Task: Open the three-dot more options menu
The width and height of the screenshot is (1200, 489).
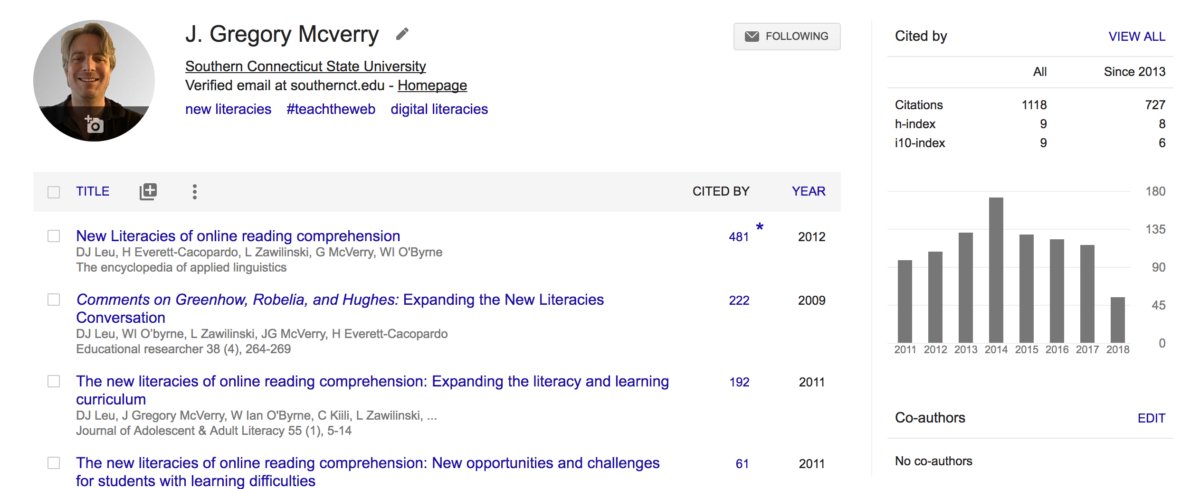Action: pyautogui.click(x=194, y=191)
